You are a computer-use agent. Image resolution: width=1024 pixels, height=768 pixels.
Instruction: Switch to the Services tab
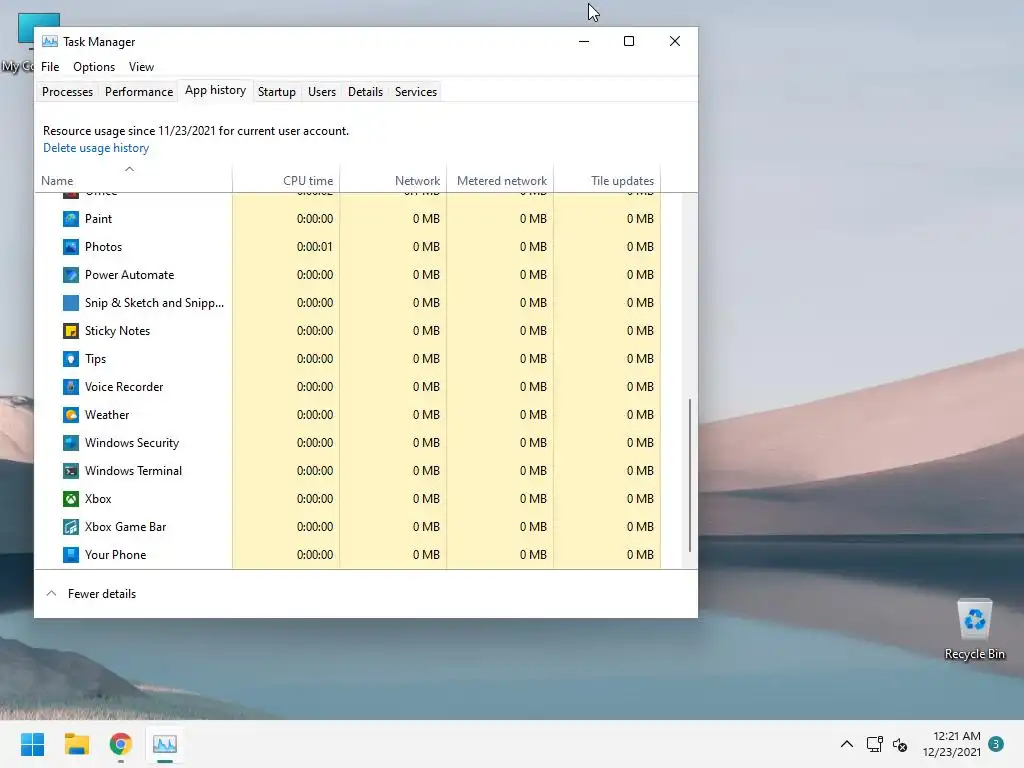click(x=416, y=92)
